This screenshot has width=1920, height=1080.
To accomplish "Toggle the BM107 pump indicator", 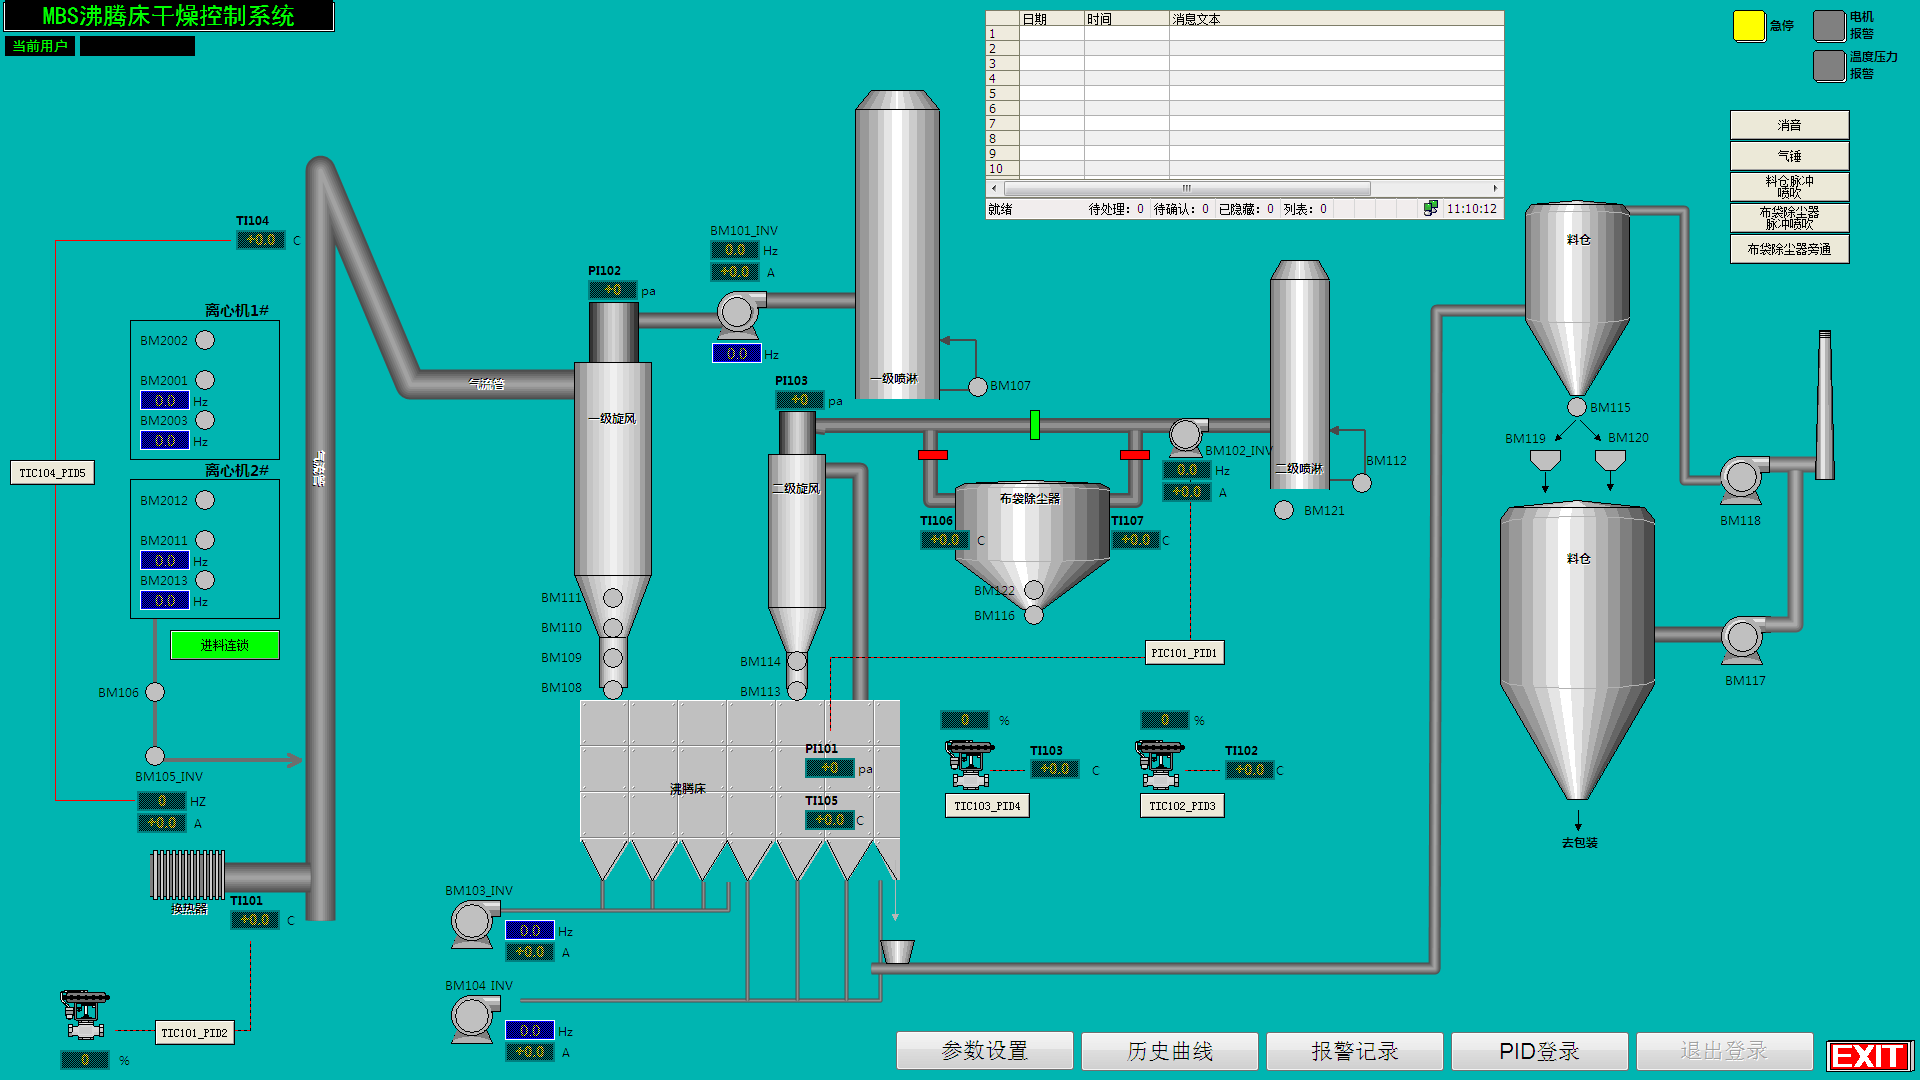I will tap(978, 387).
